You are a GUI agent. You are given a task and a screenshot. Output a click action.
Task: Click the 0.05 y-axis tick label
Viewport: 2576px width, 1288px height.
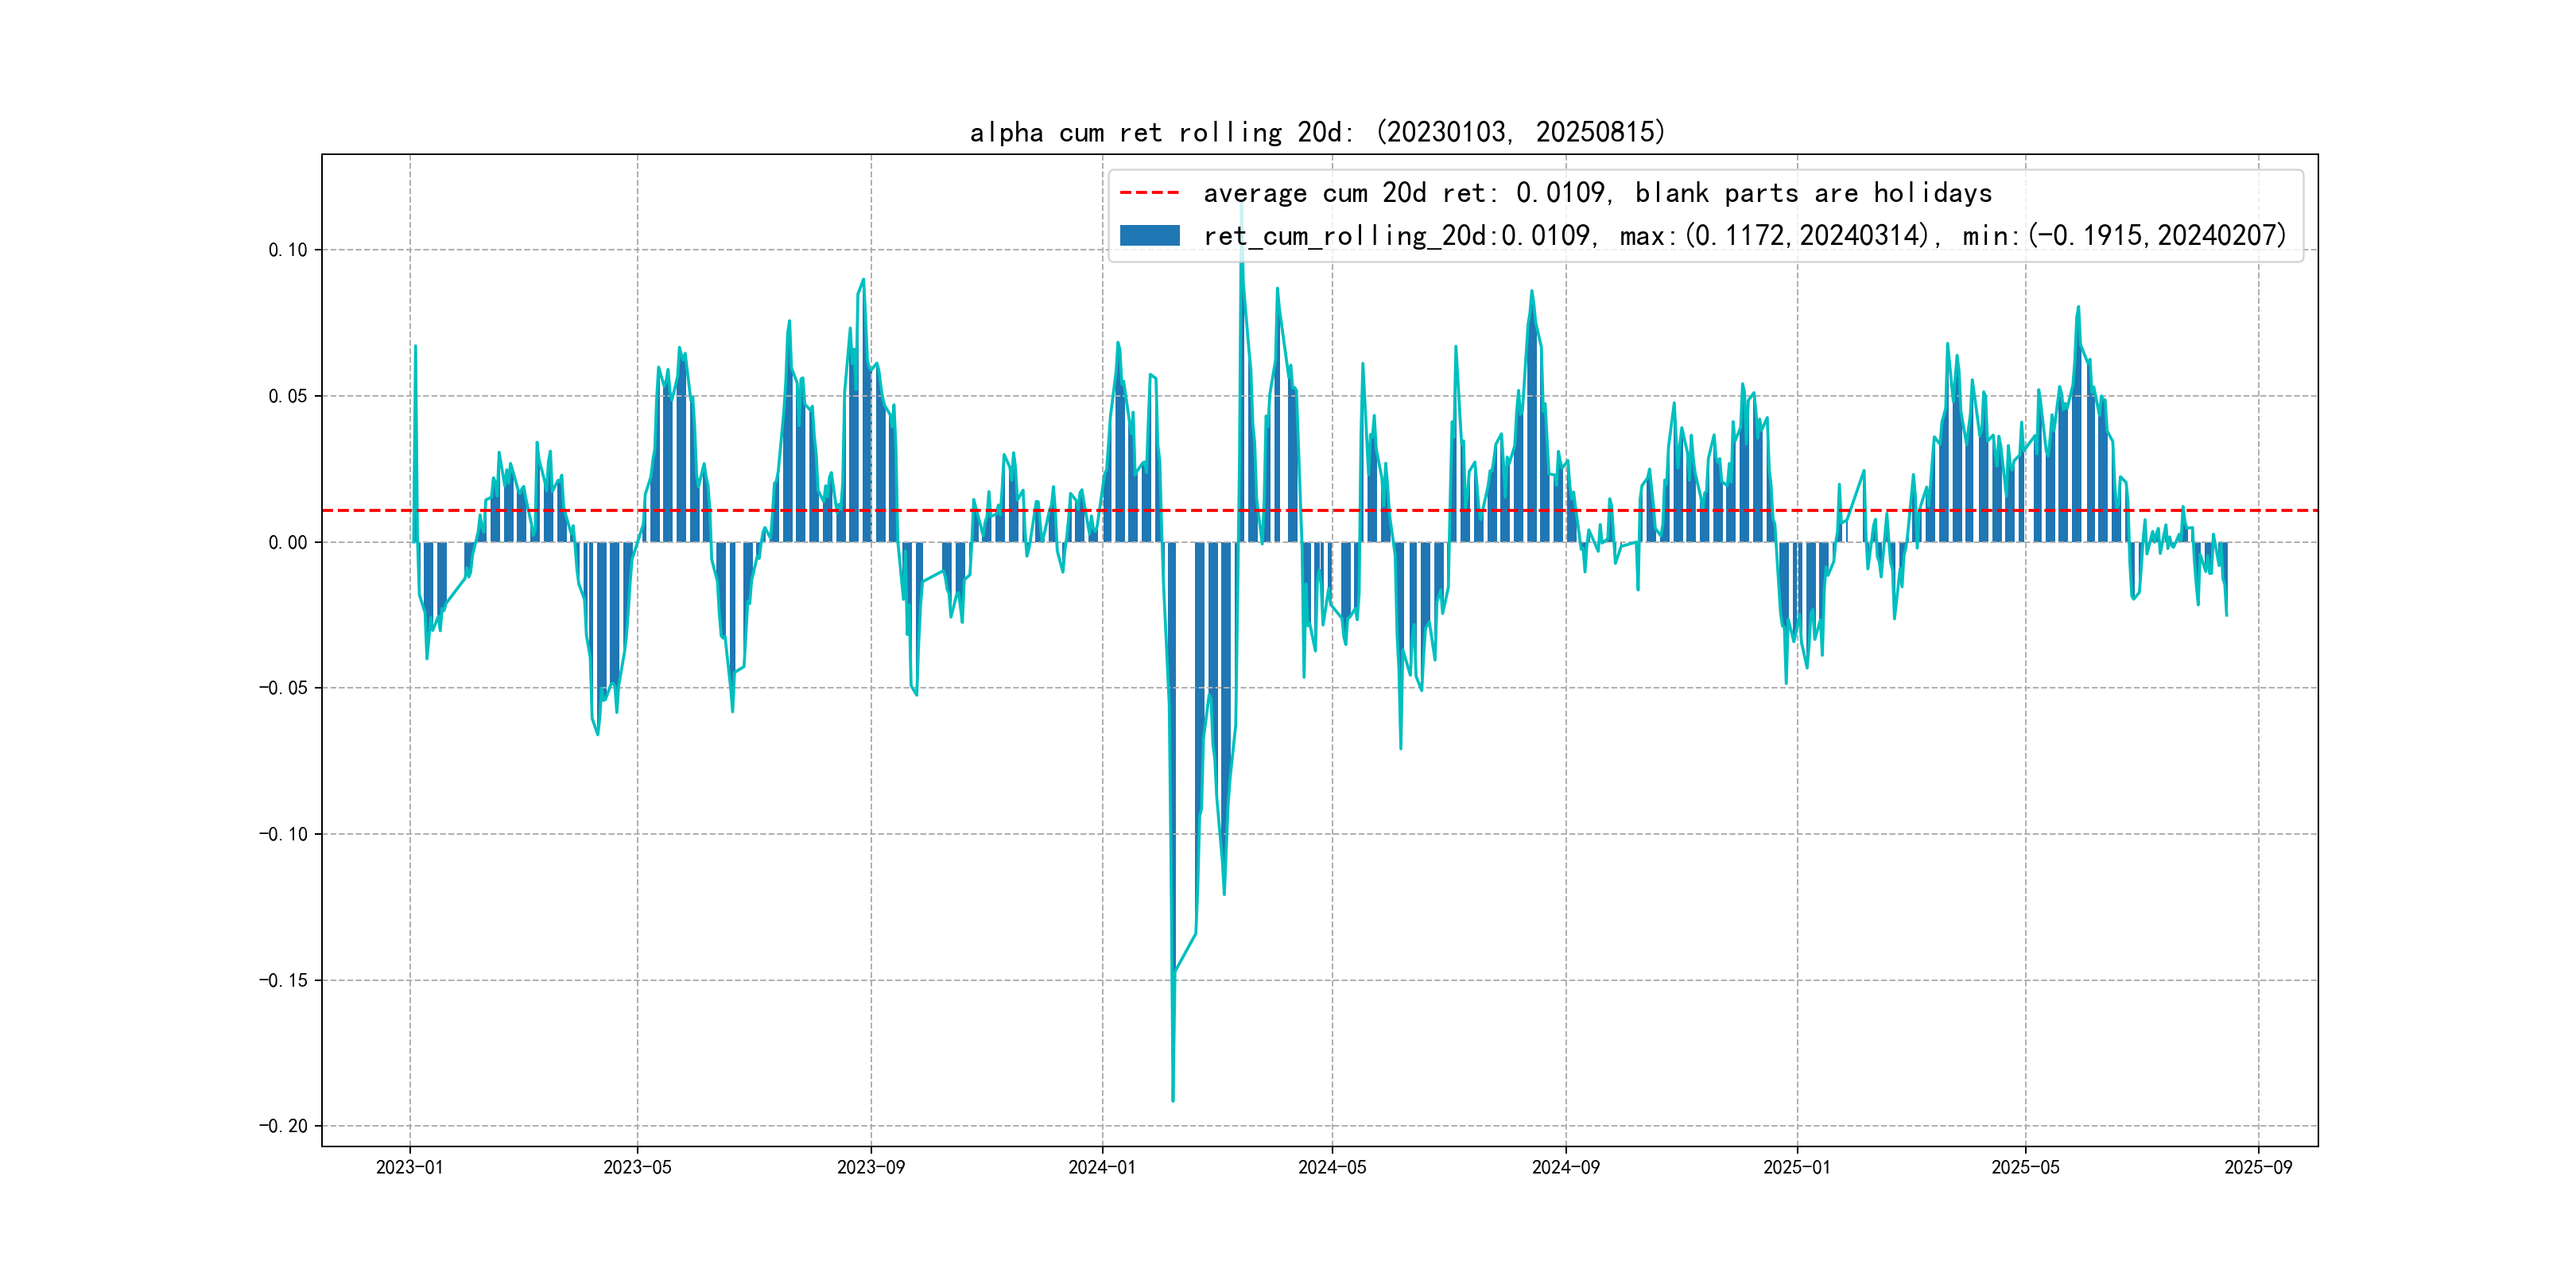coord(287,396)
